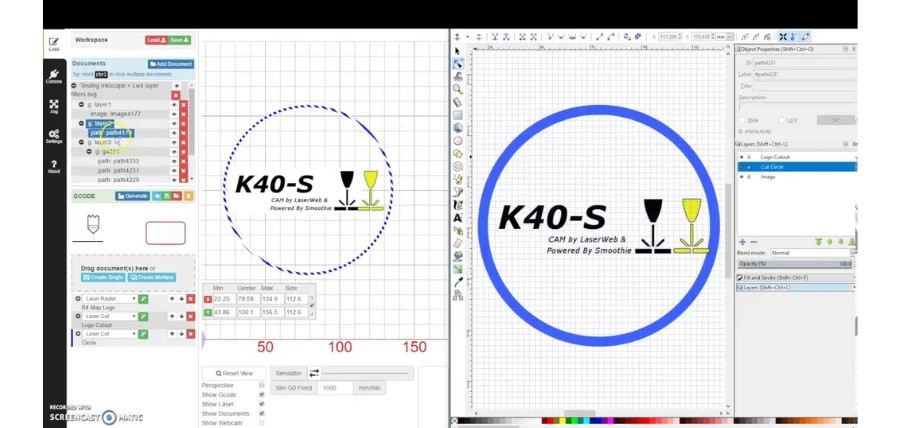Collapse the g: layer3 tree node
The image size is (920, 428).
click(82, 142)
